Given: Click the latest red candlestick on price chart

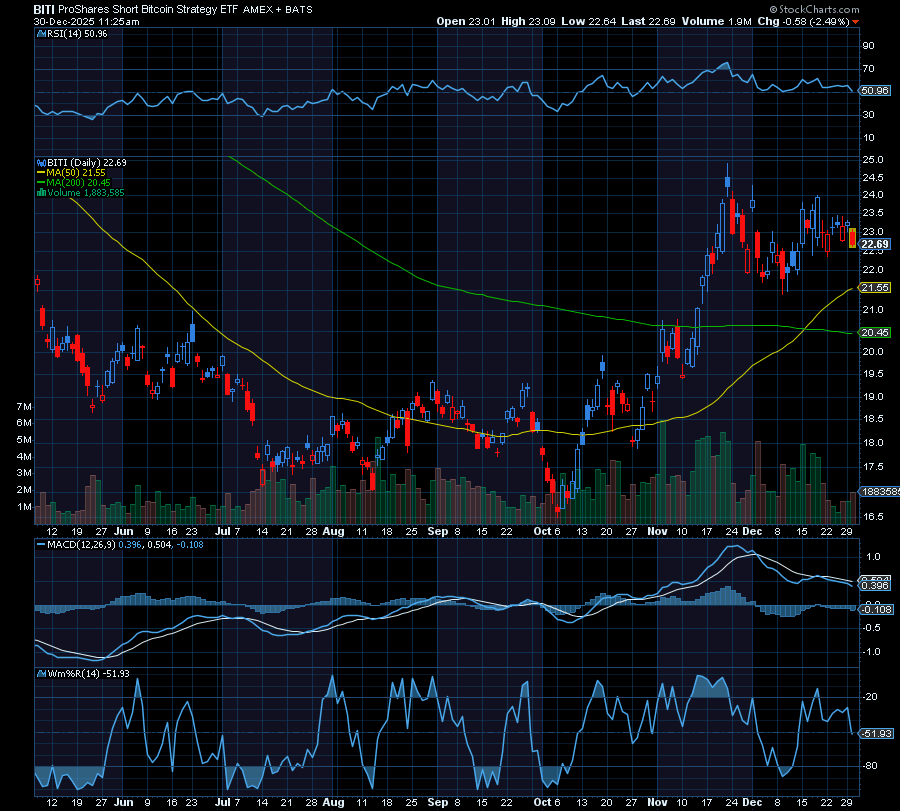Looking at the screenshot, I should coord(852,237).
